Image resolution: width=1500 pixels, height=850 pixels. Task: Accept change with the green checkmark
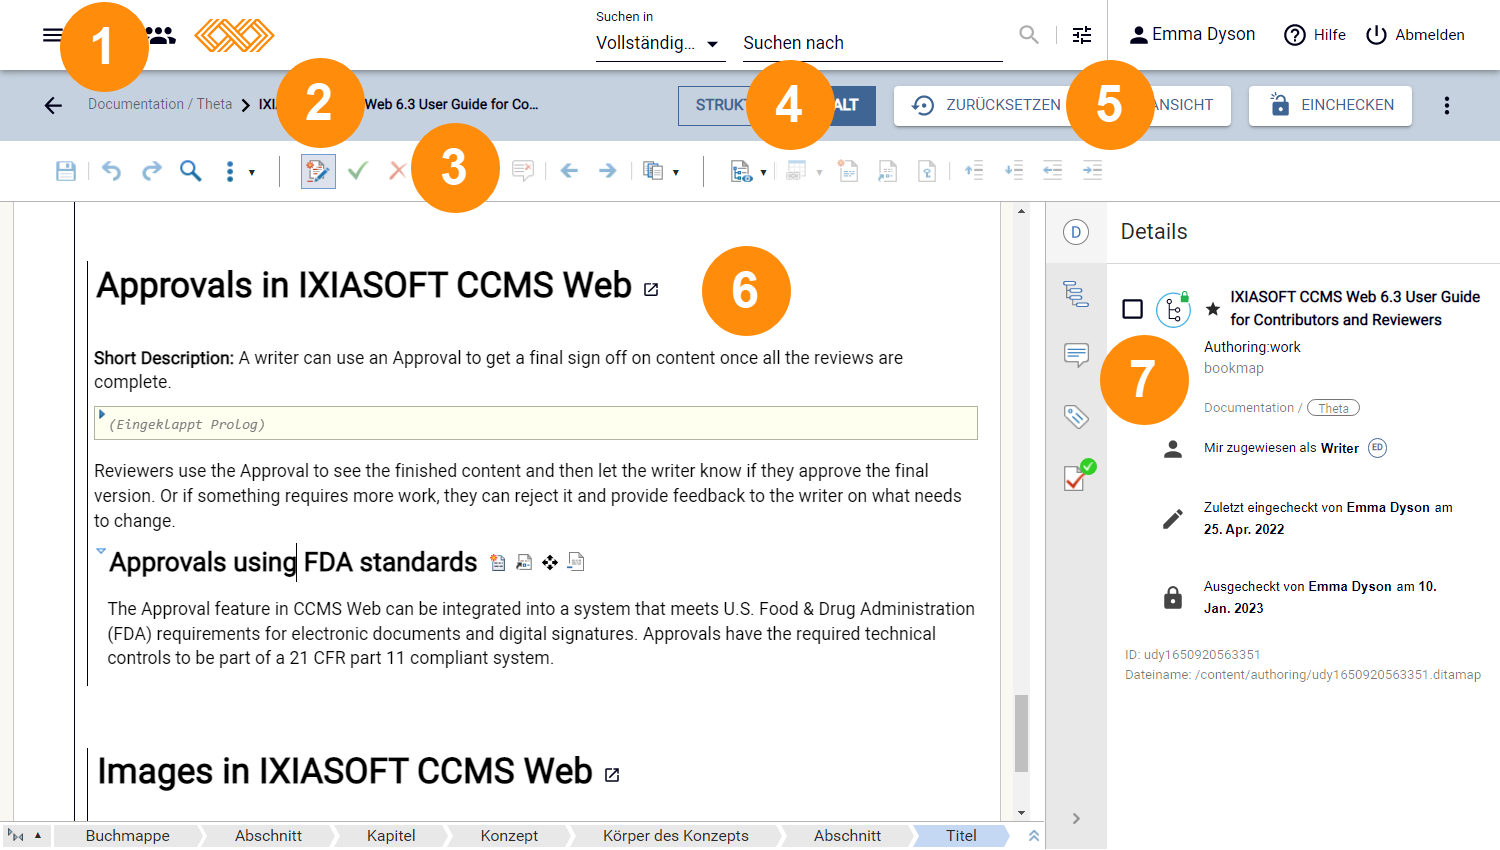click(x=357, y=171)
